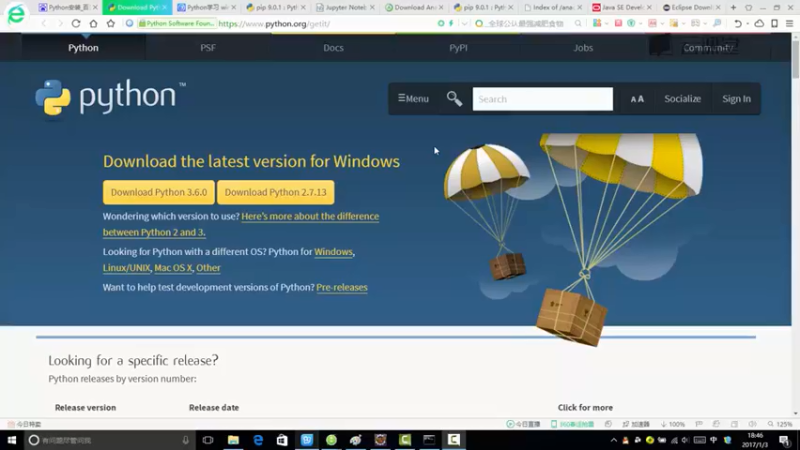Click the download 100% status bar item
This screenshot has height=450, width=800.
[672, 424]
